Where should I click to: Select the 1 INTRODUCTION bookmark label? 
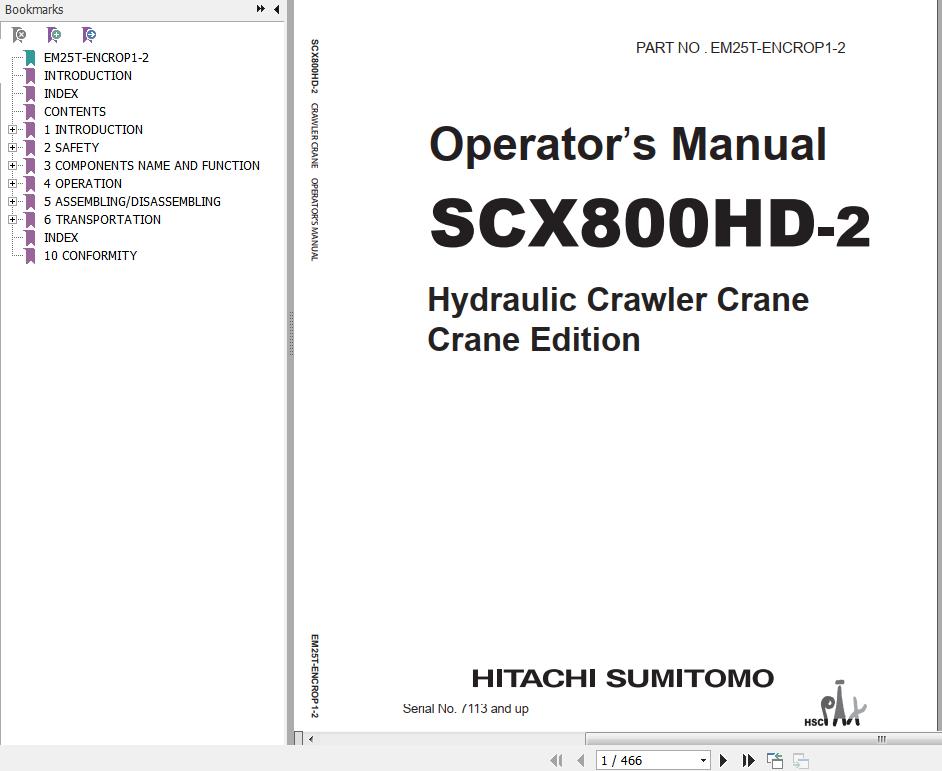tap(93, 130)
